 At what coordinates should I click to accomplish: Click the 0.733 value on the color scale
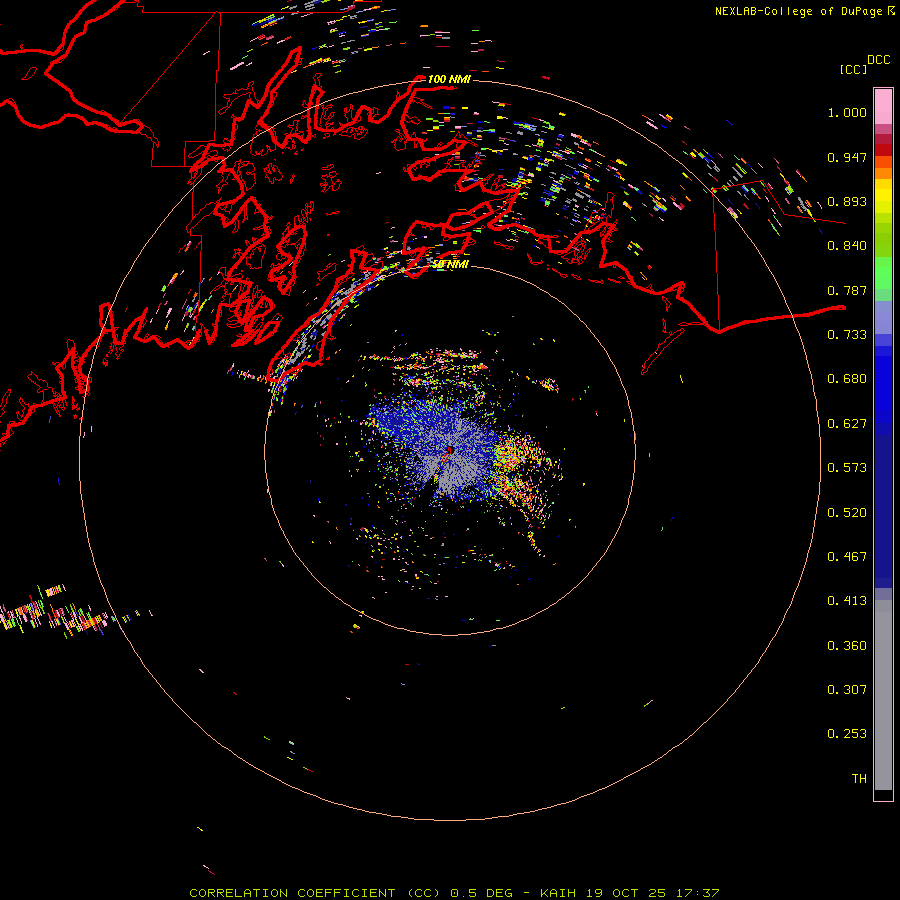tap(847, 335)
